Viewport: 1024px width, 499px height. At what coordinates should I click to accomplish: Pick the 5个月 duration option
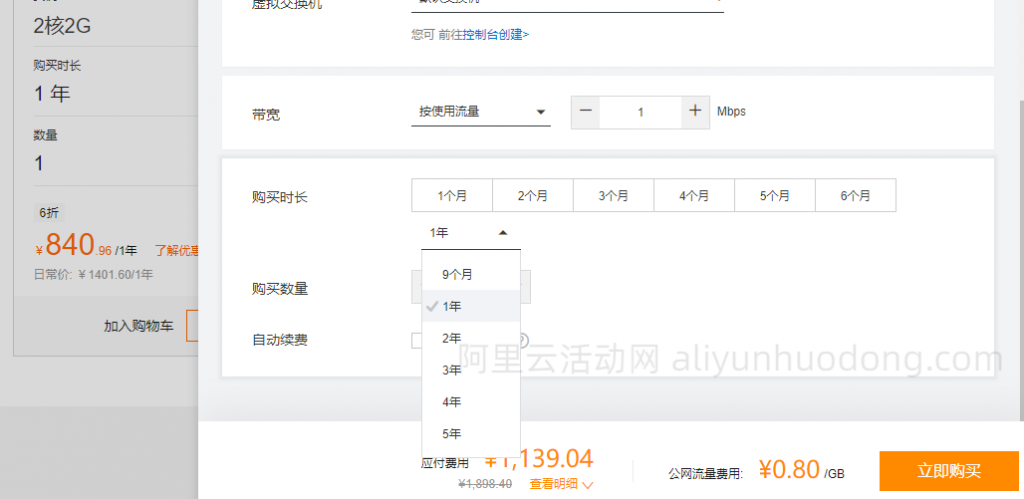(x=775, y=196)
